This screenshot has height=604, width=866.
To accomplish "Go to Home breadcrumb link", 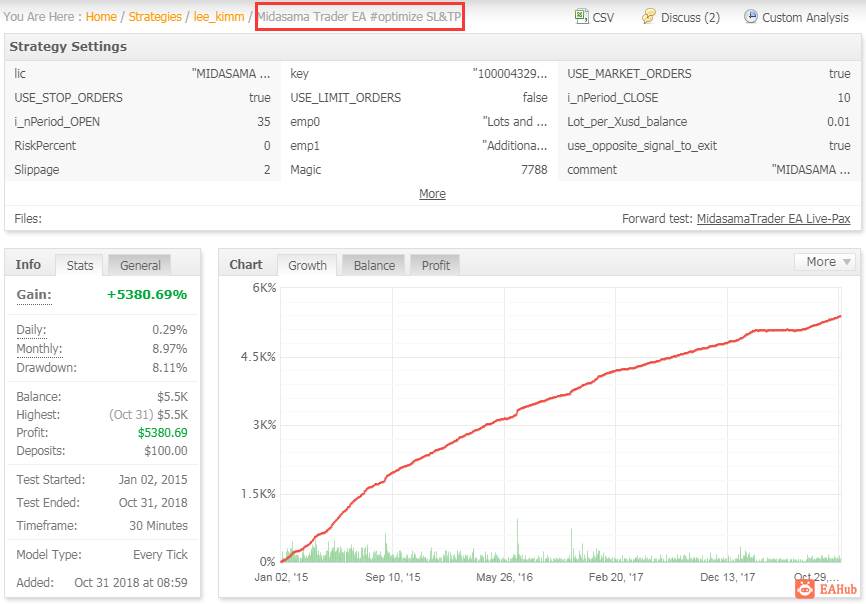I will (101, 17).
